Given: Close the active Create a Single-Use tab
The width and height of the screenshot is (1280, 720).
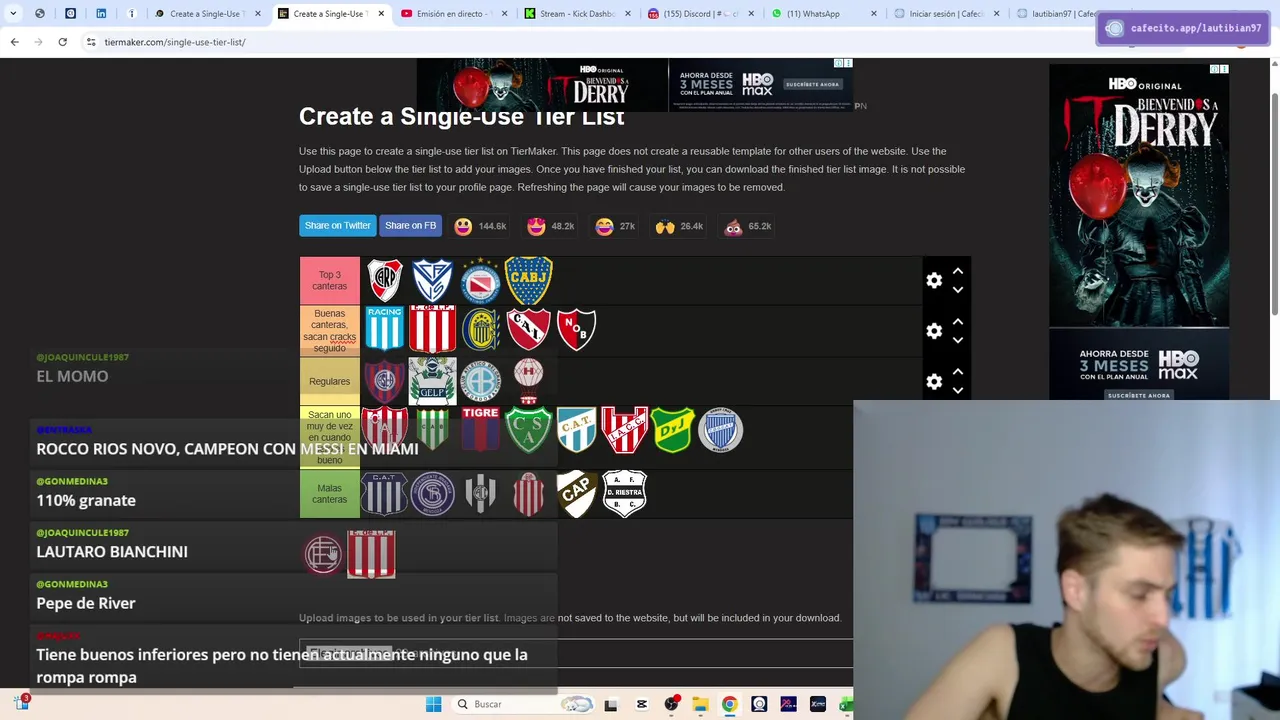Looking at the screenshot, I should [381, 14].
